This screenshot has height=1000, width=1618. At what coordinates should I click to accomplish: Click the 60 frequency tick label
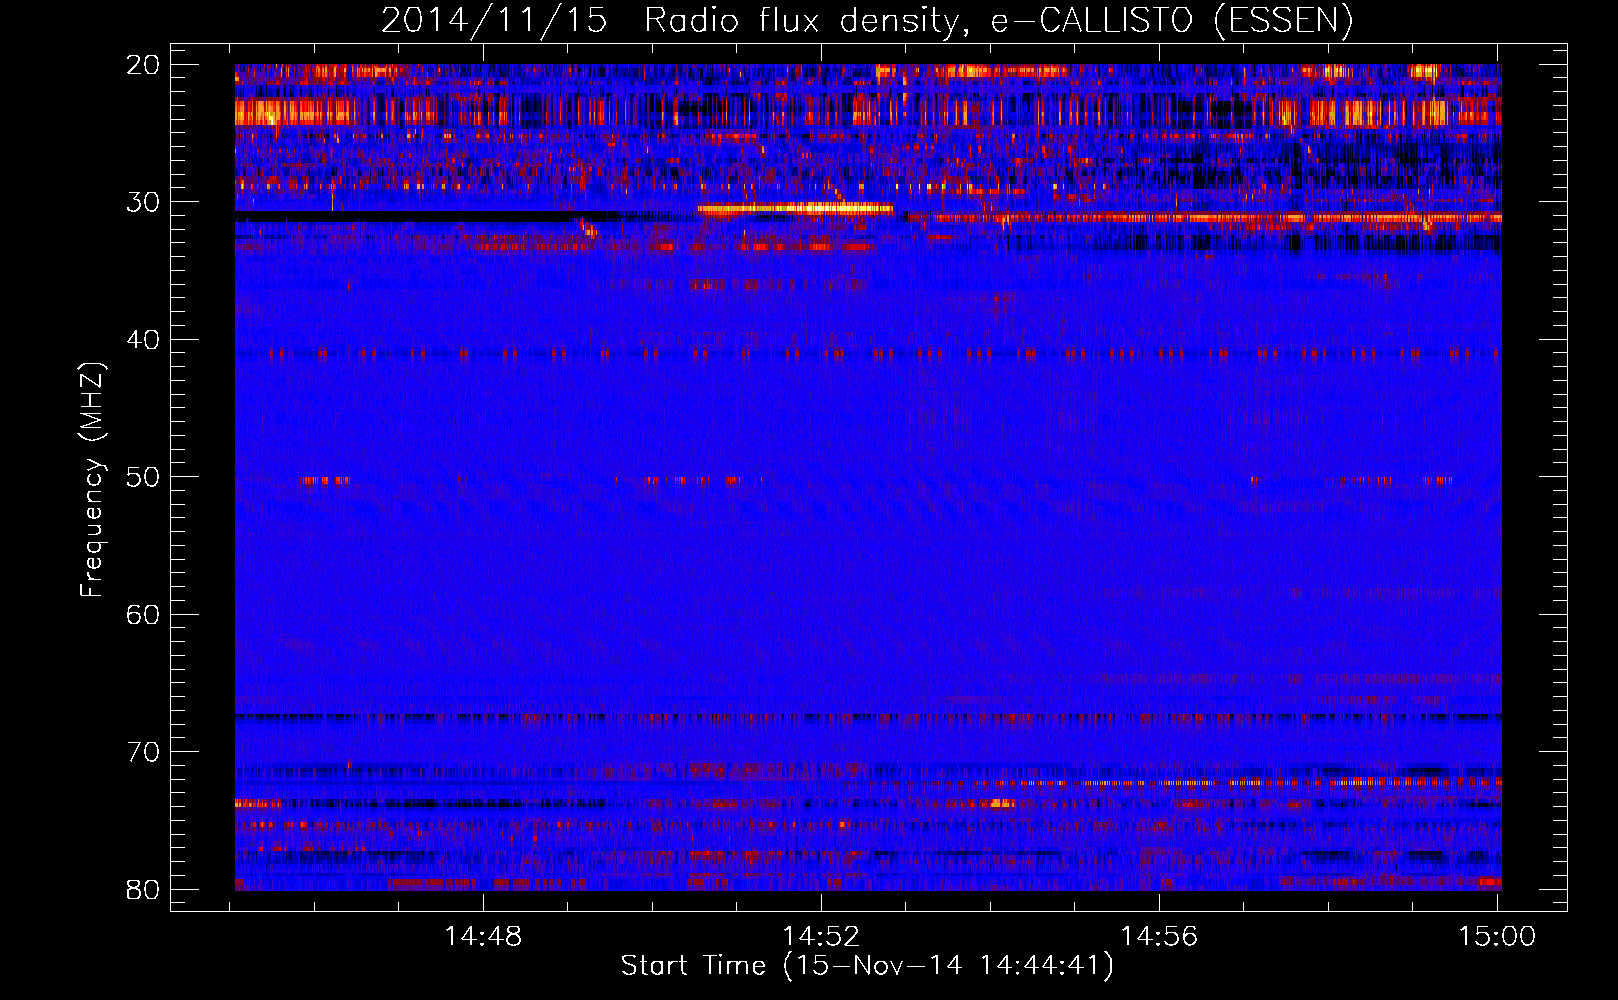(x=144, y=614)
